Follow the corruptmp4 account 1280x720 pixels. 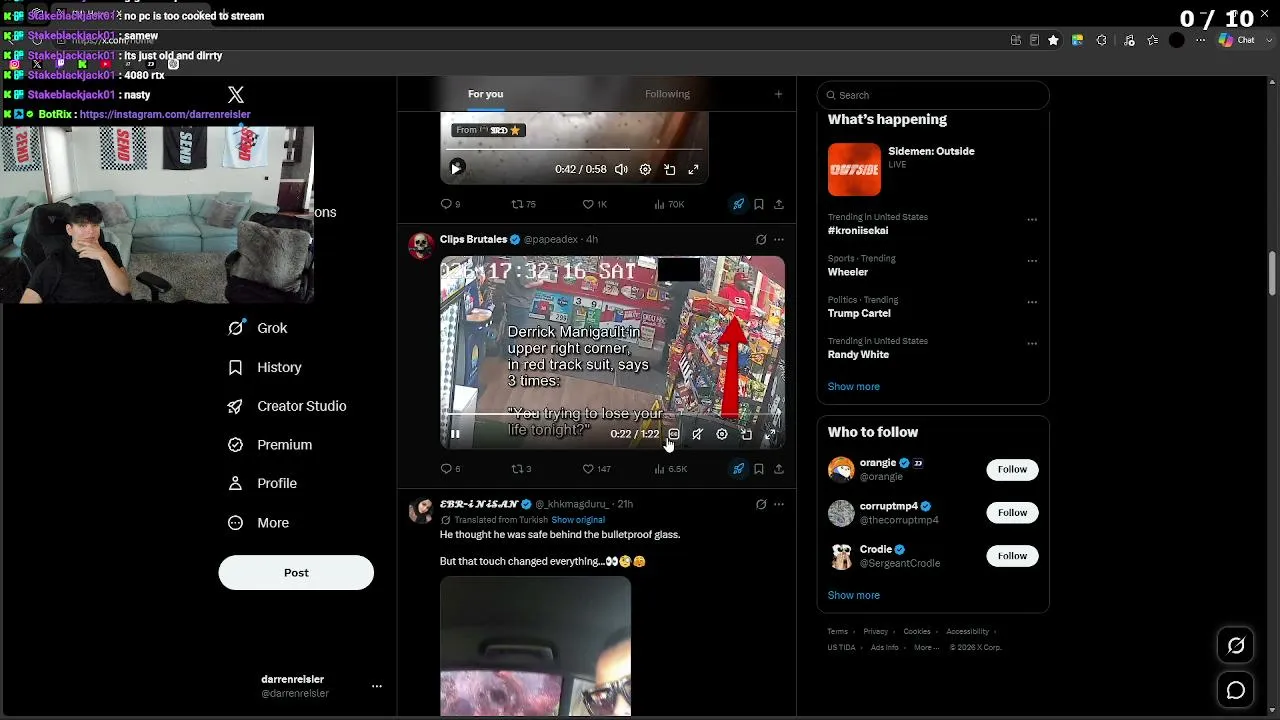pyautogui.click(x=1012, y=512)
